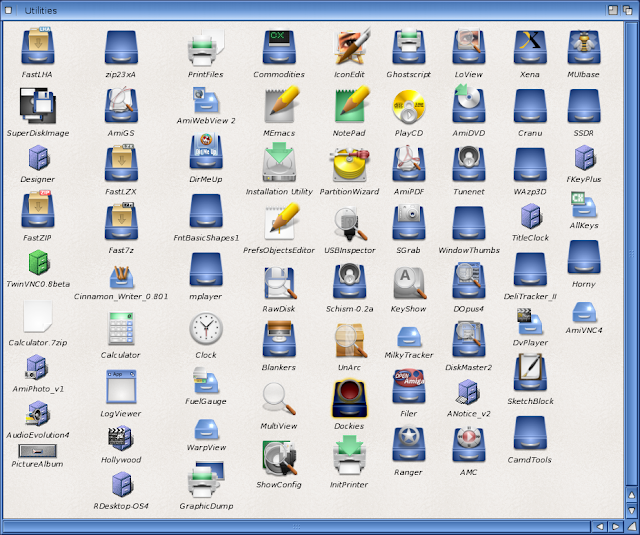Launch the PlayCD disc icon
The width and height of the screenshot is (640, 535).
409,107
